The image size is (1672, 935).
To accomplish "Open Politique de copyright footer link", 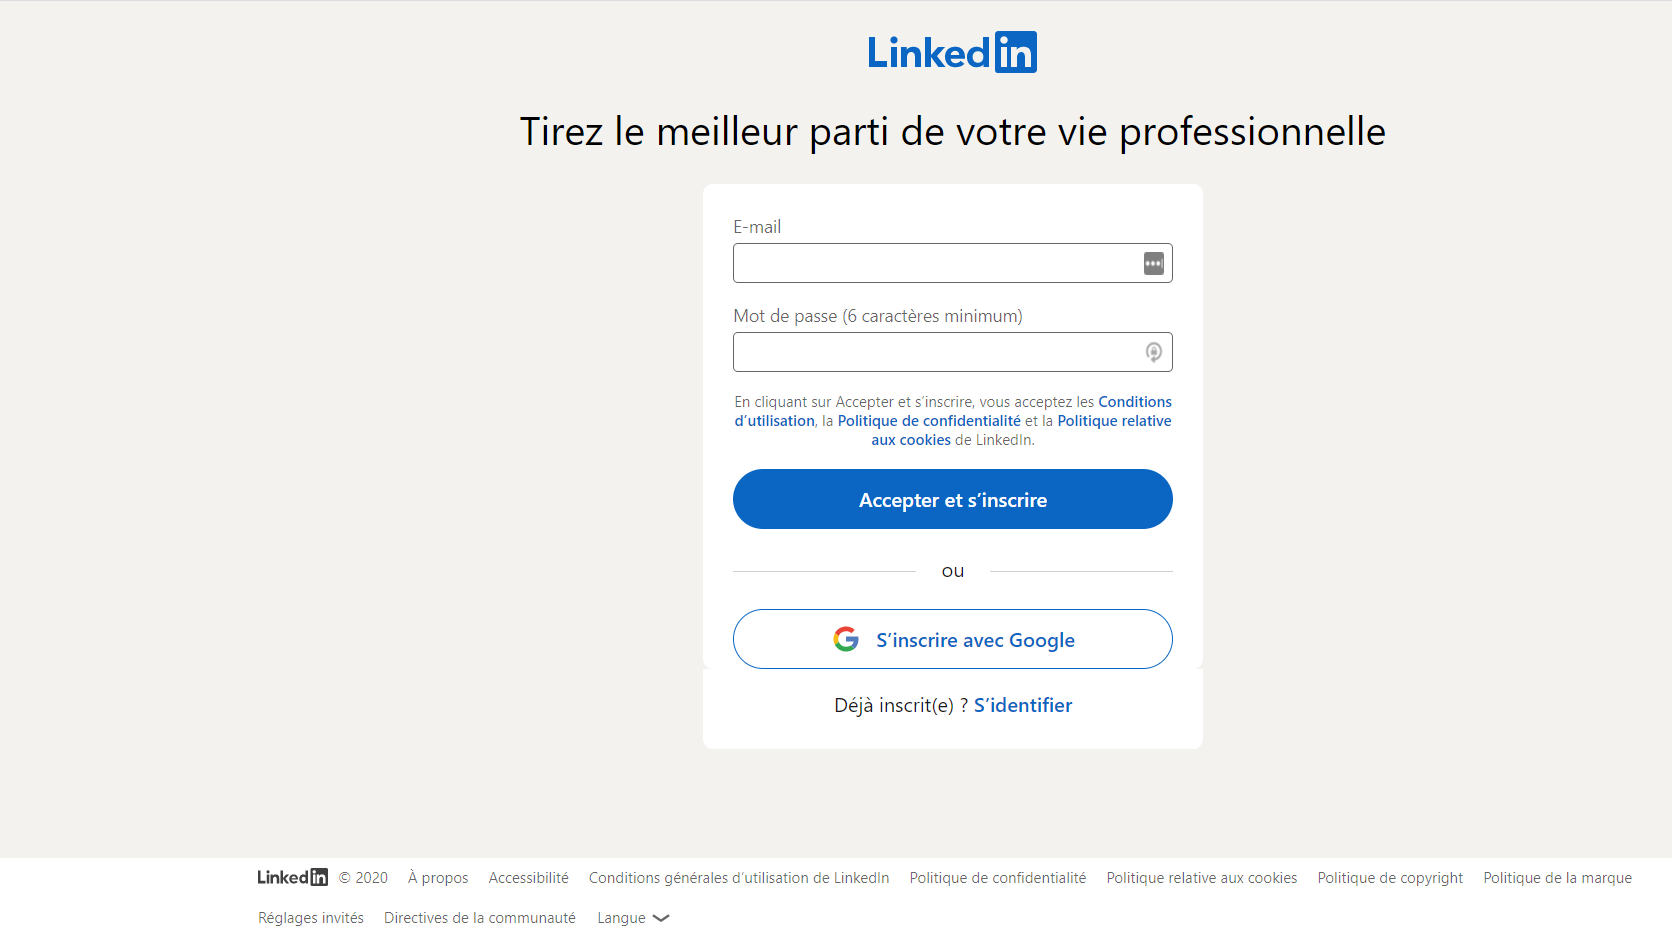I will click(x=1389, y=878).
